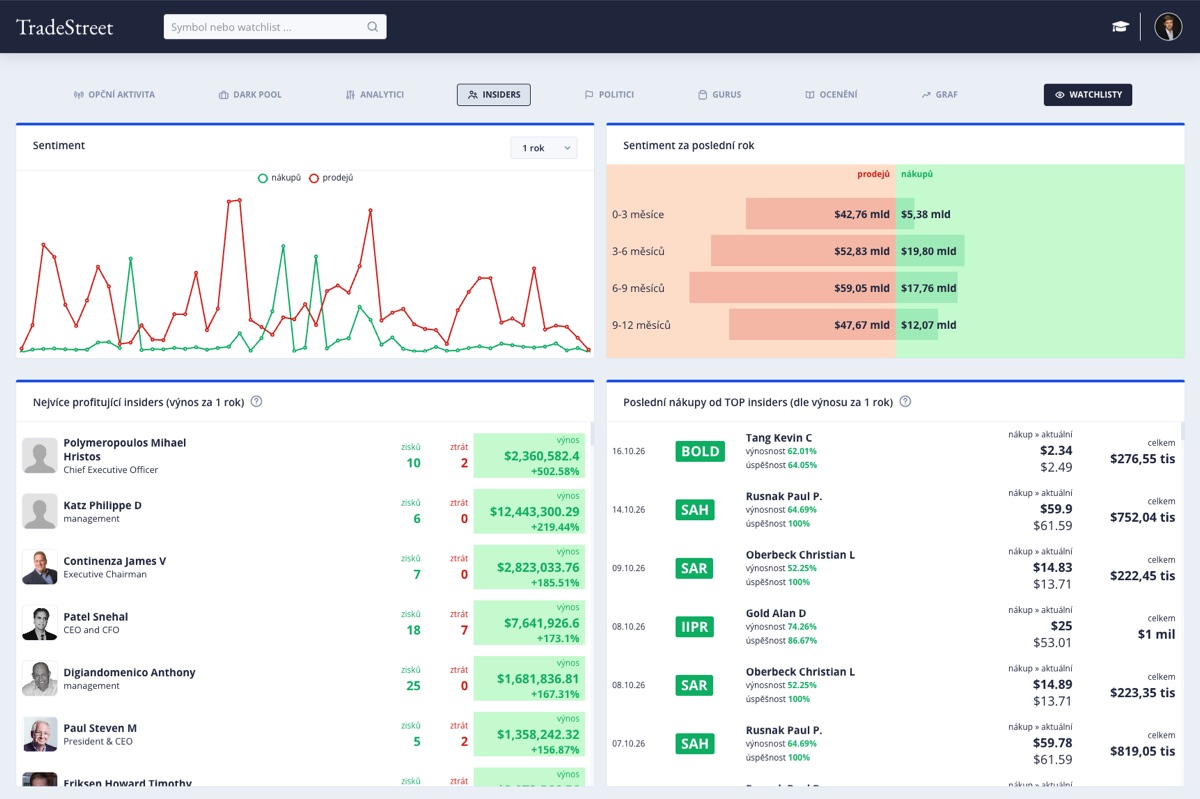Open Gold Alan D purchase row
This screenshot has height=799, width=1200.
895,627
